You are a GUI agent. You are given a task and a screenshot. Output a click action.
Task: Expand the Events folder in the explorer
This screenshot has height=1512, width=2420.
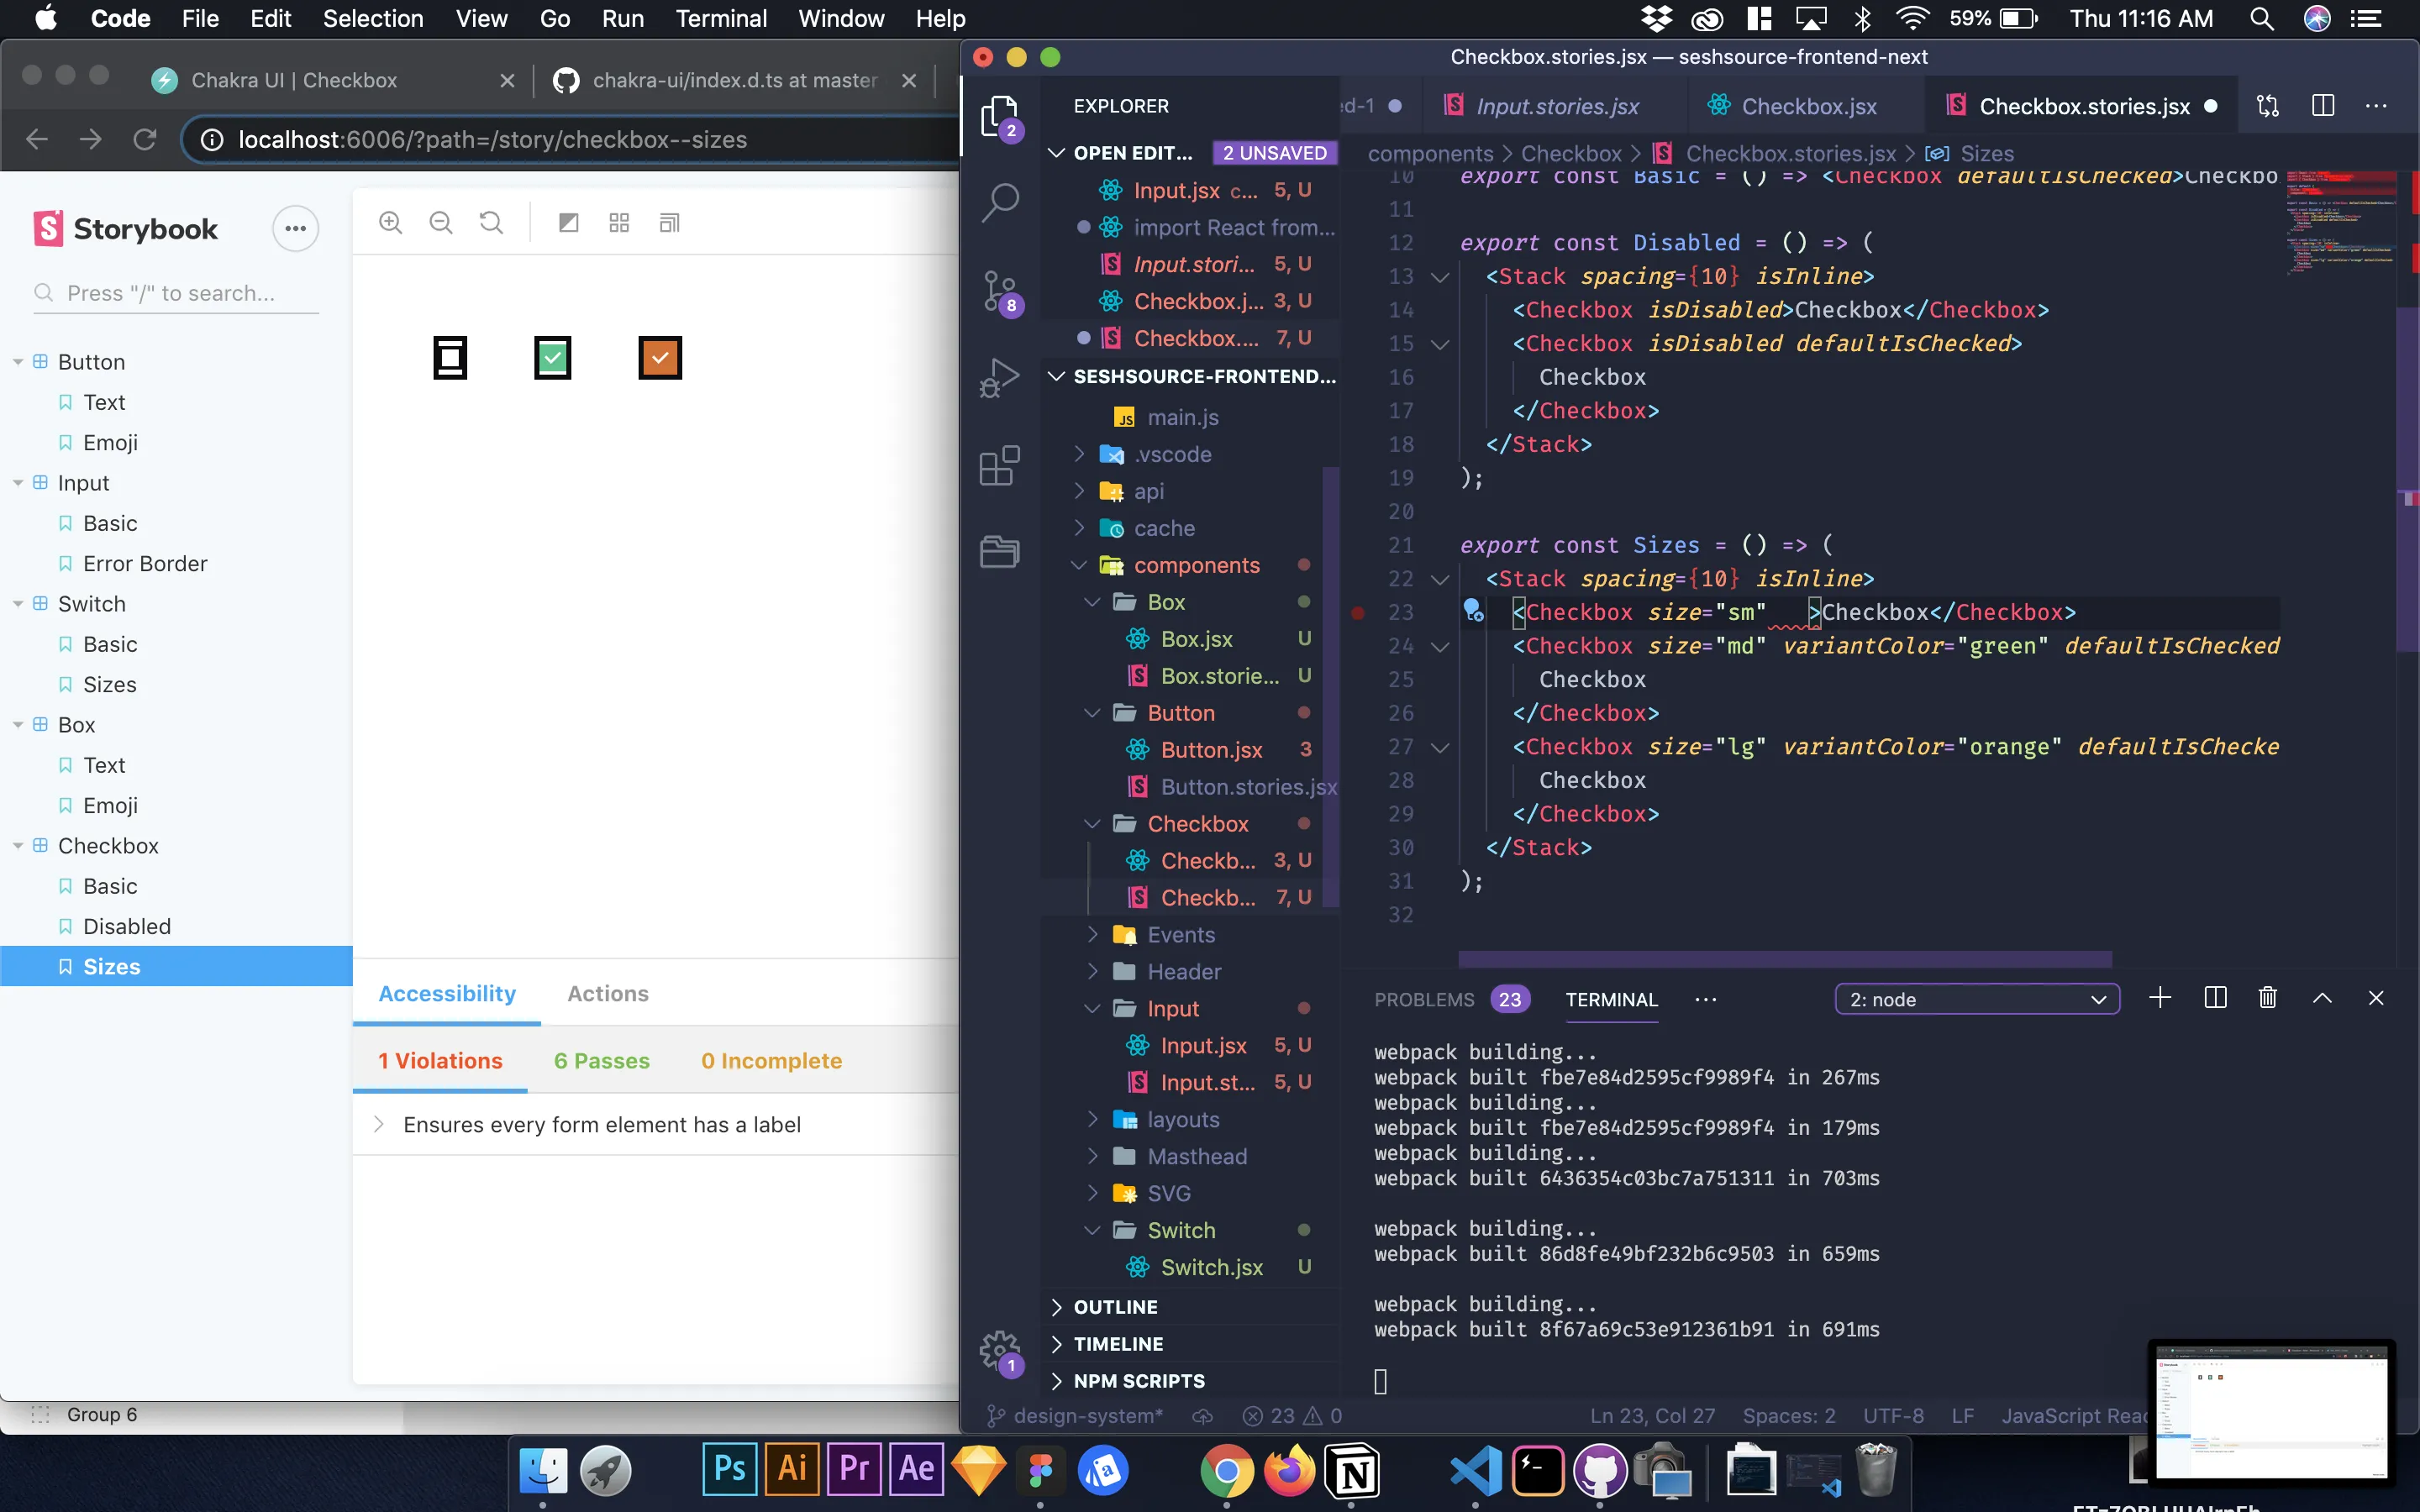point(1092,934)
